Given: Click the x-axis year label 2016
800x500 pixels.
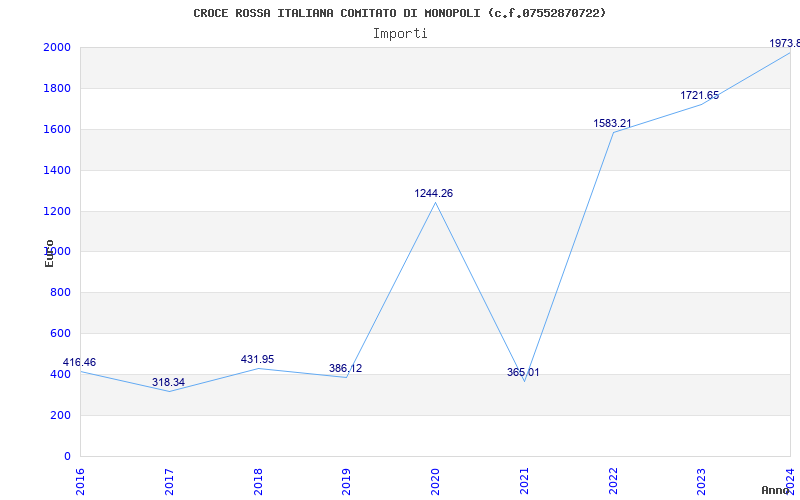Looking at the screenshot, I should (x=81, y=481).
